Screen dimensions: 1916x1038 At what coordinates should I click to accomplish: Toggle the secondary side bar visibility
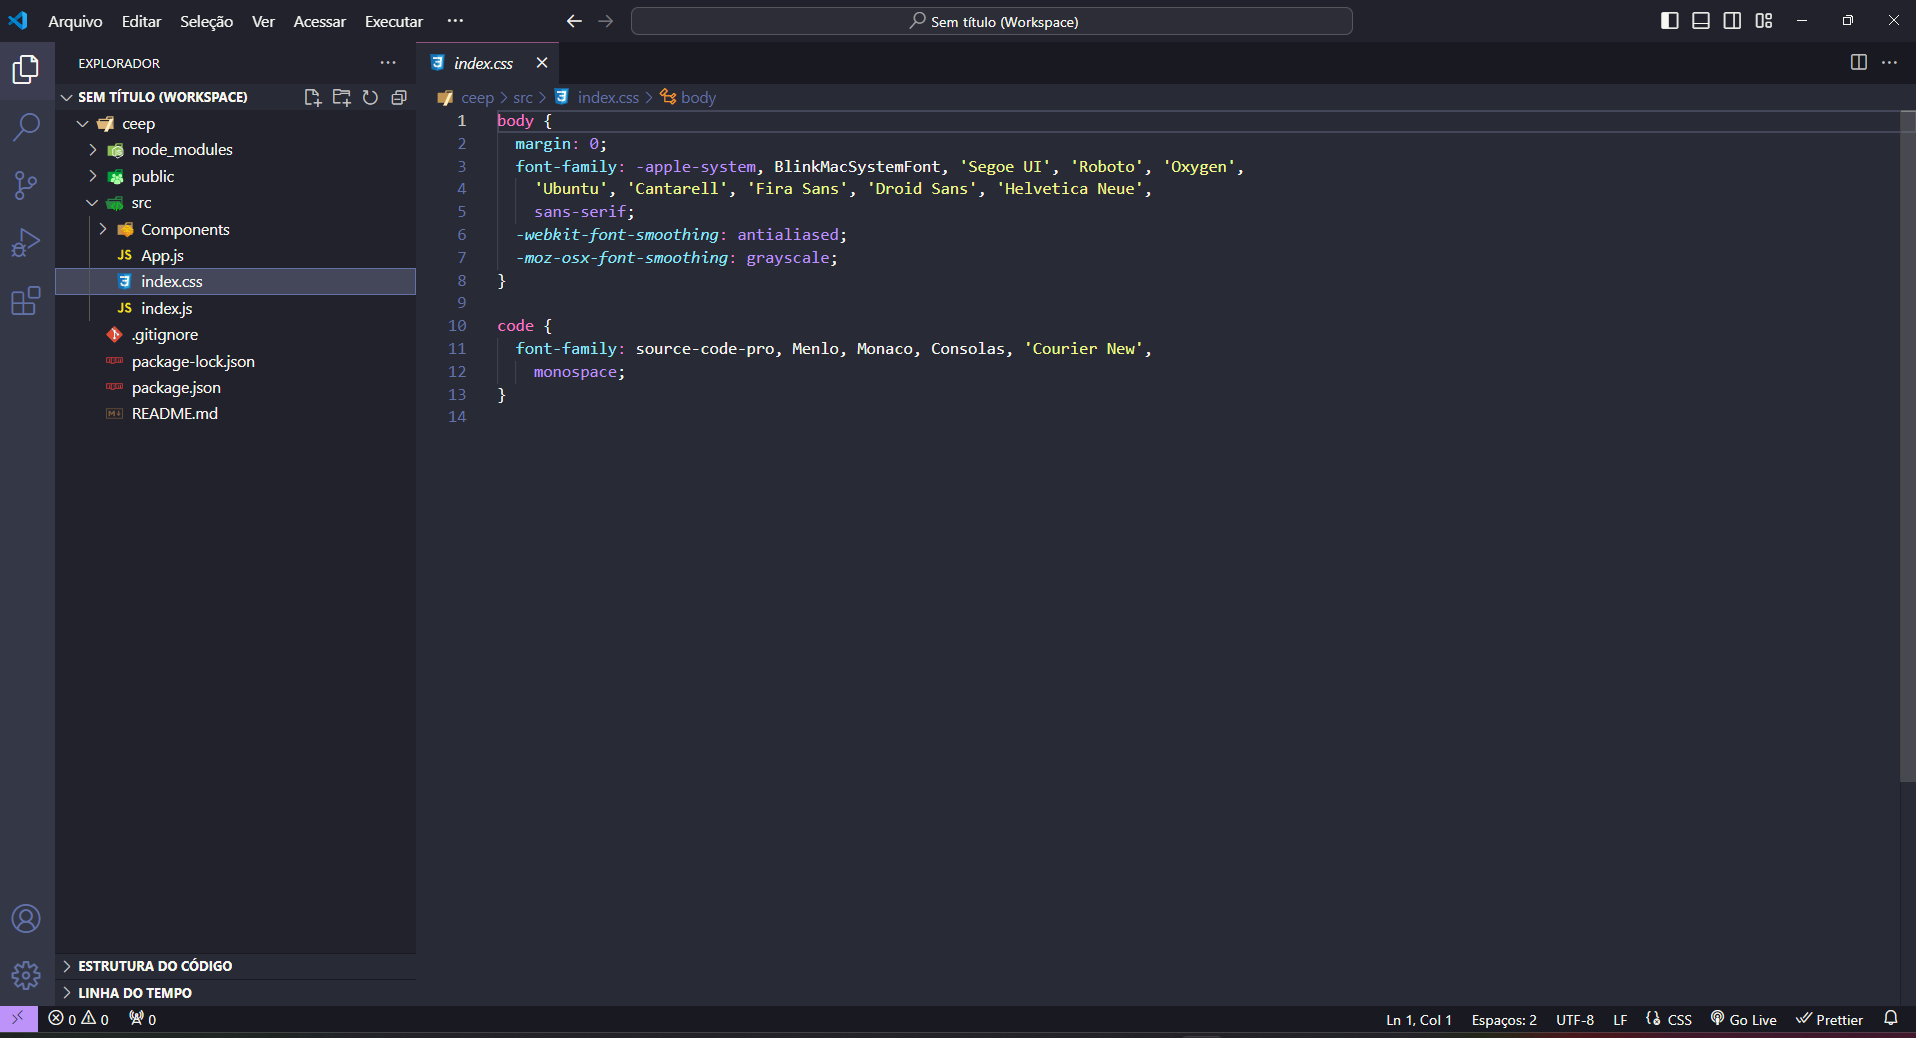1732,21
